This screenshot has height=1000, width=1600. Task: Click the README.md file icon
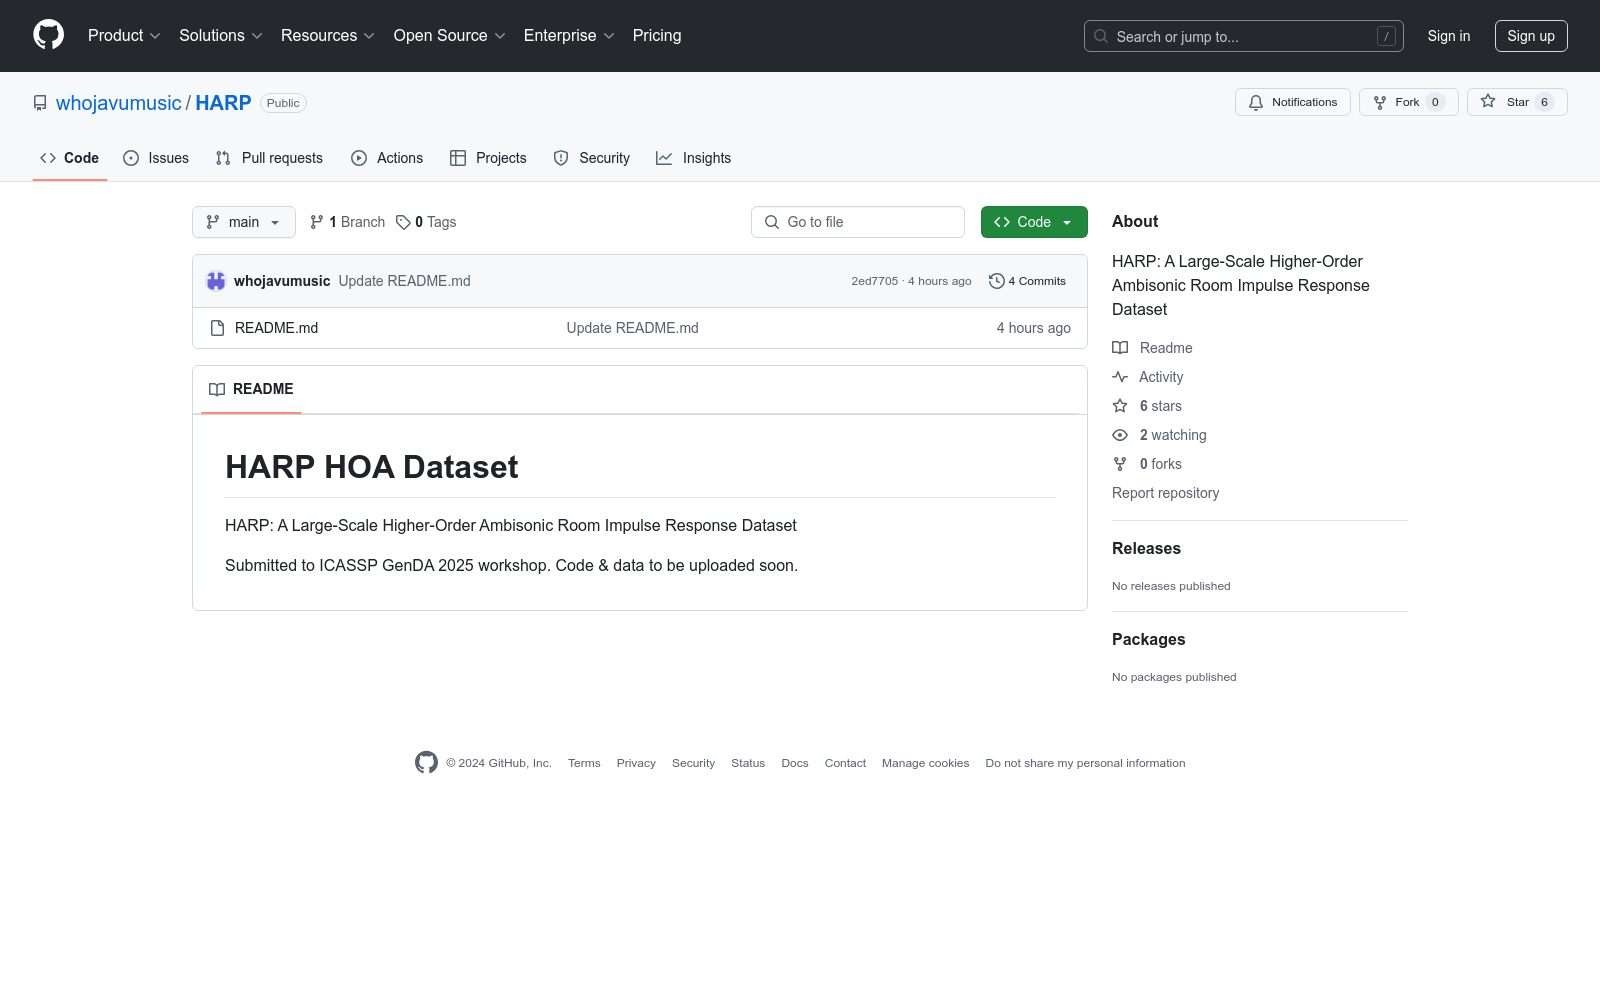tap(217, 328)
